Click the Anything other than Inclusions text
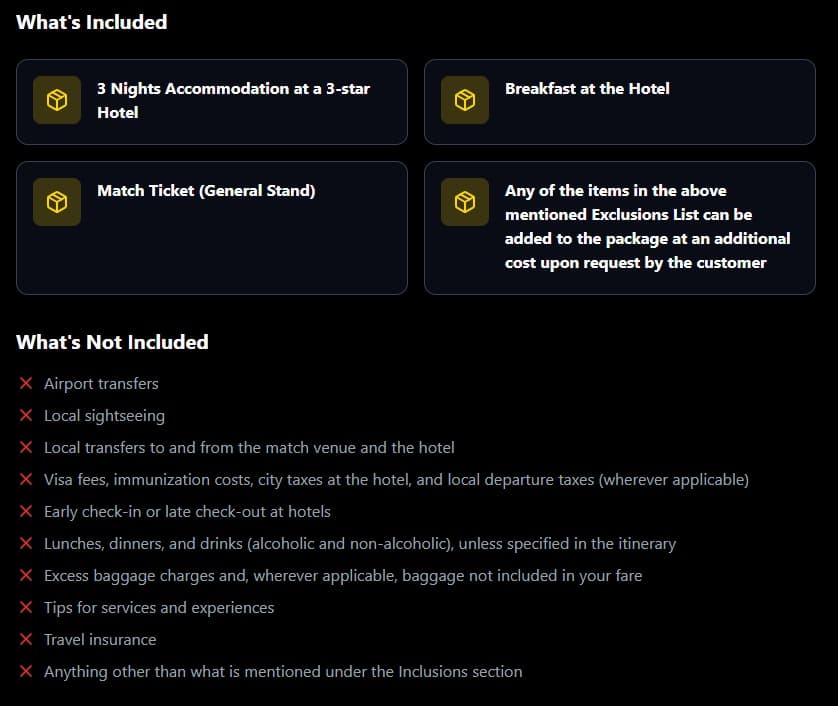838x706 pixels. 283,671
